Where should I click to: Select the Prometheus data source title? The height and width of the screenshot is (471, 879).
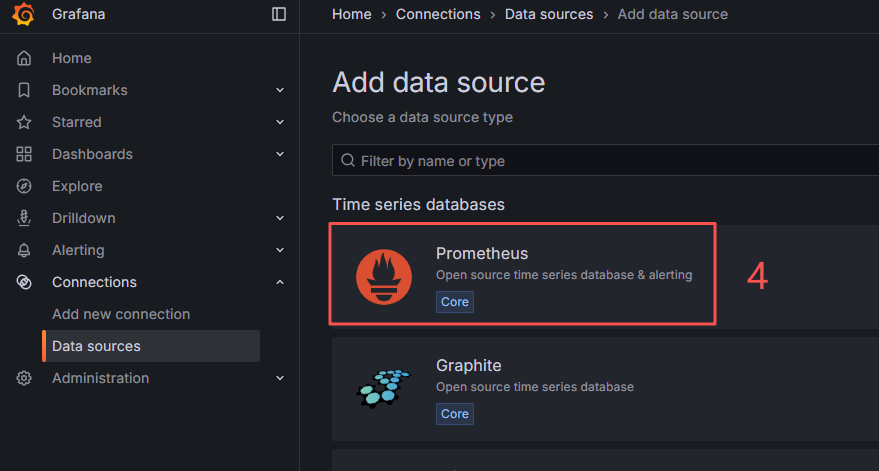pos(482,253)
